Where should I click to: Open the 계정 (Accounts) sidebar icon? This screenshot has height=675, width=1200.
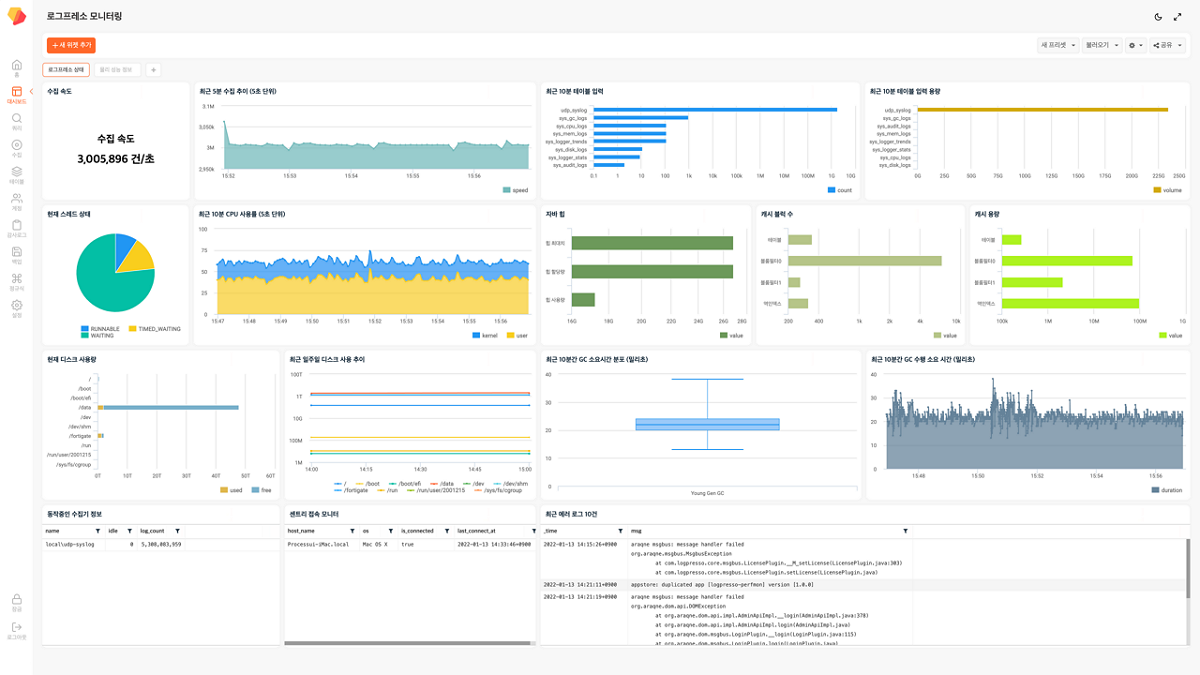17,199
